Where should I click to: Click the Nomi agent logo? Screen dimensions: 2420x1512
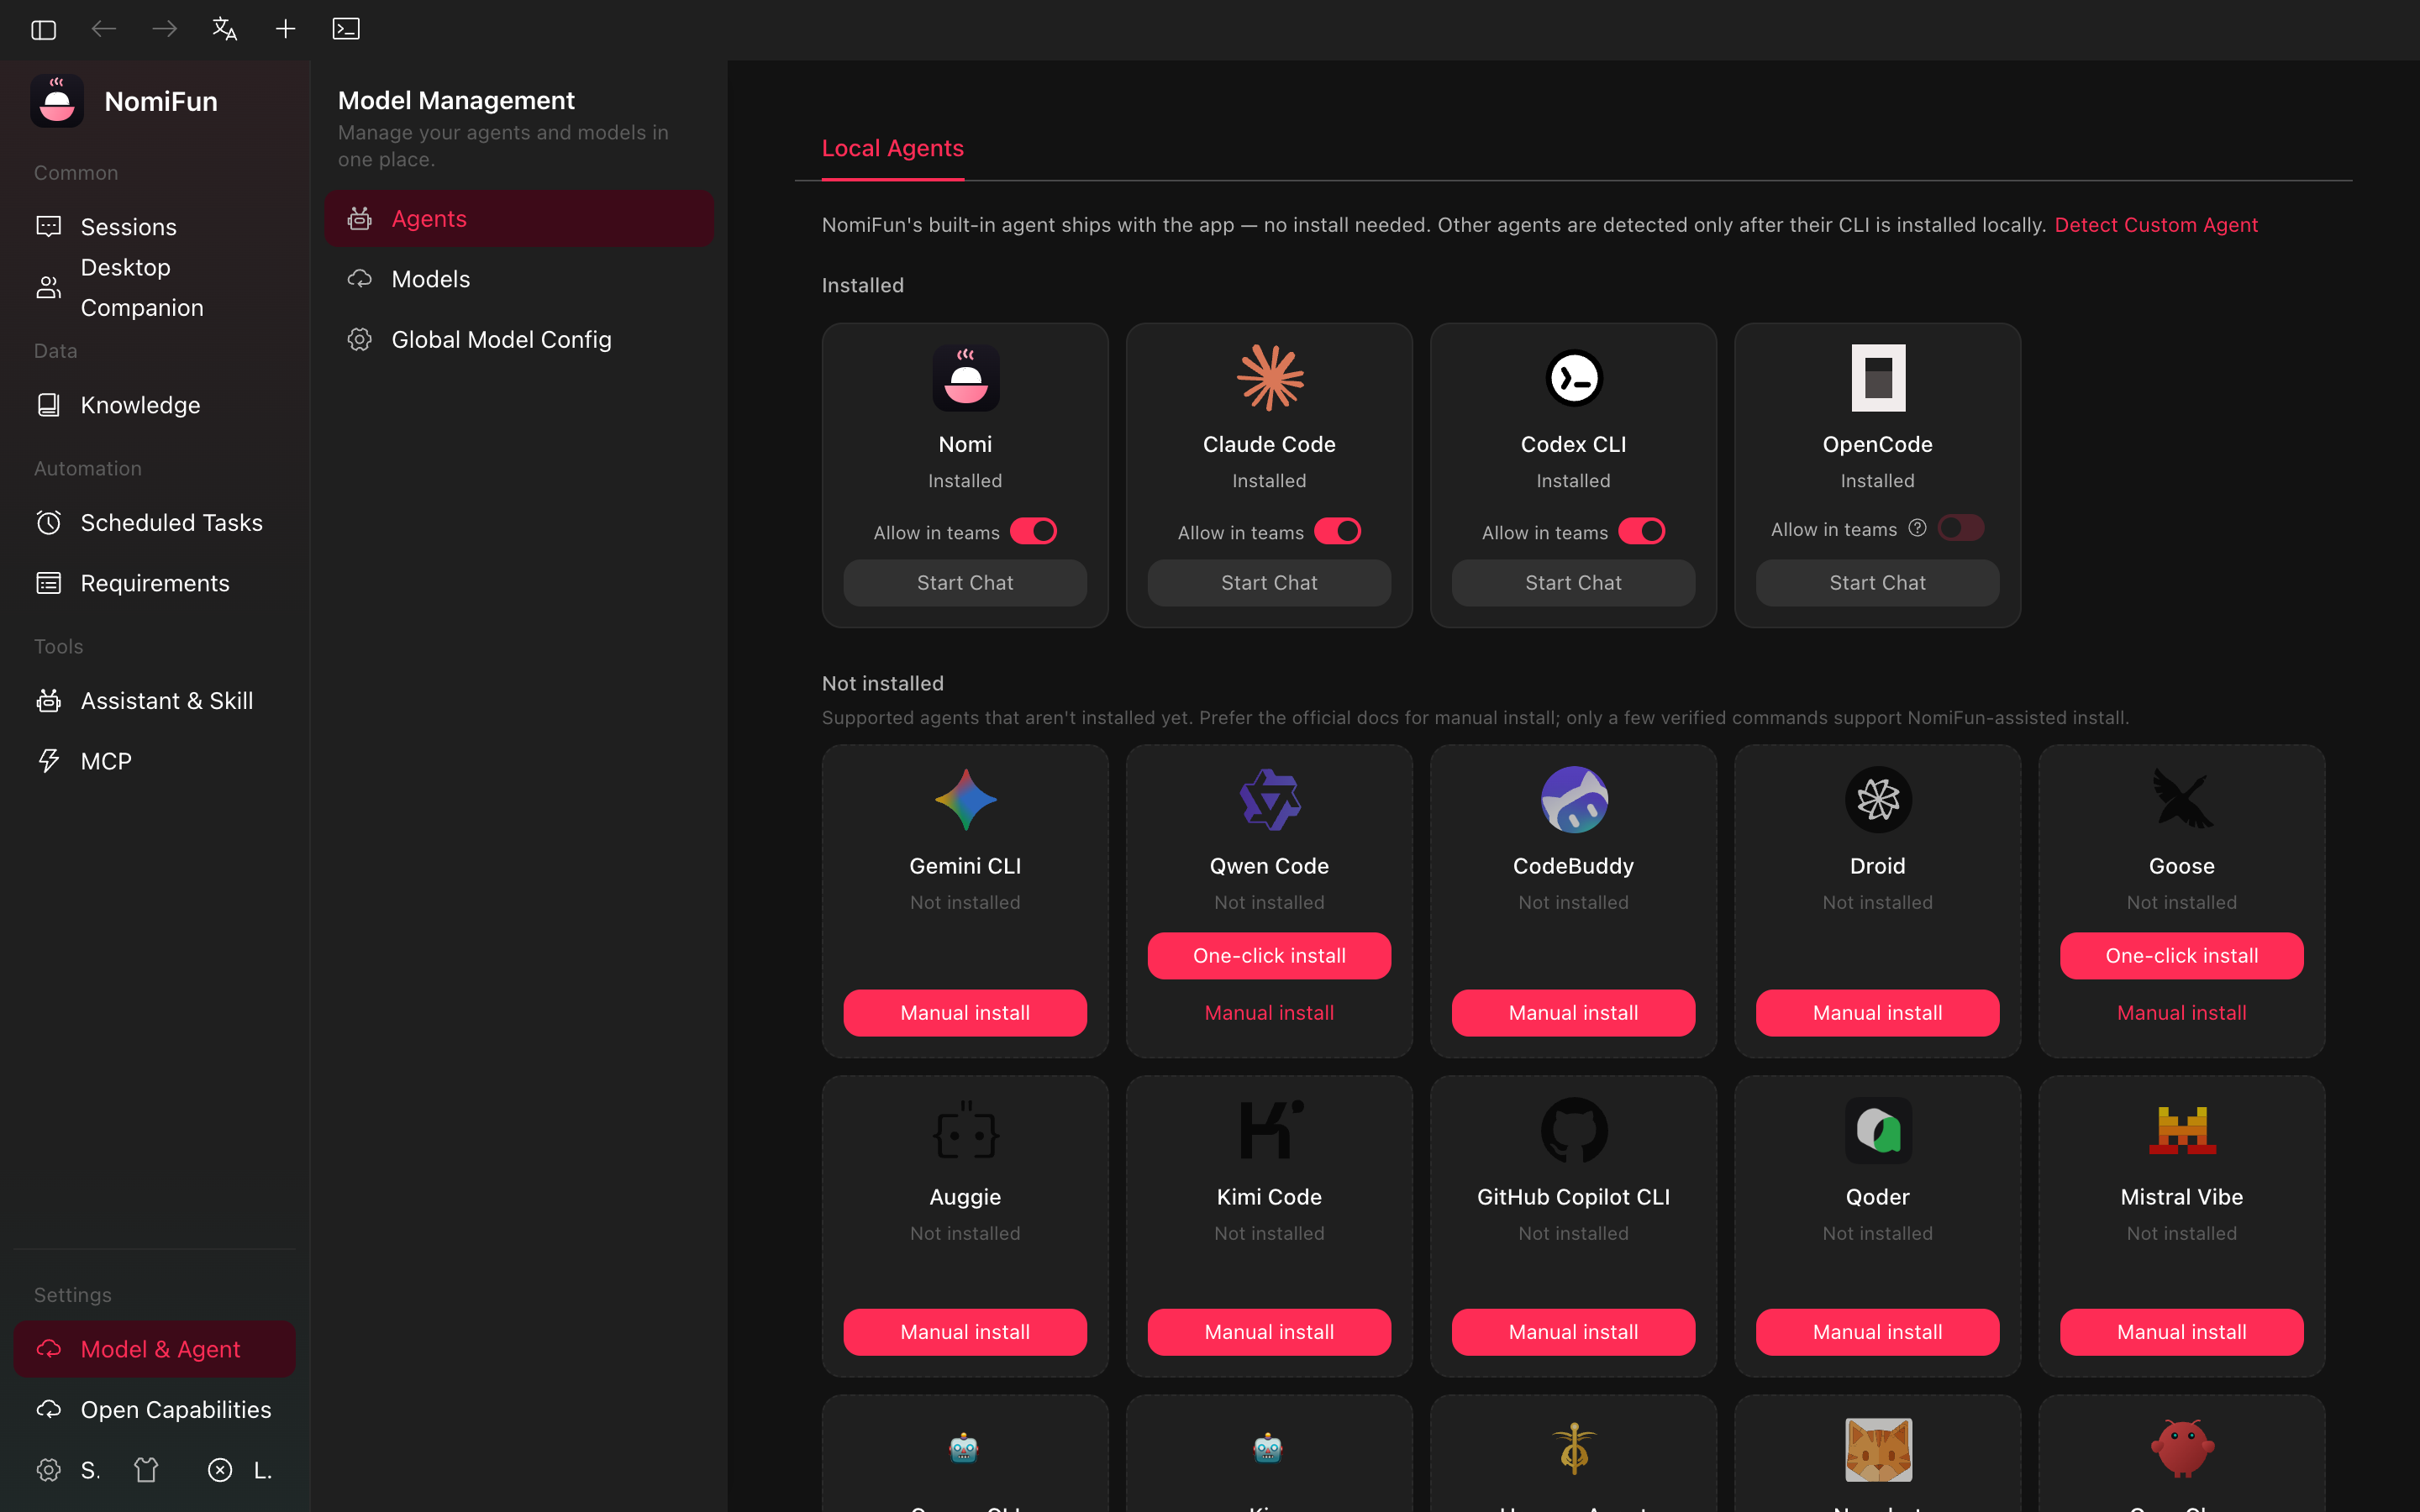[966, 378]
